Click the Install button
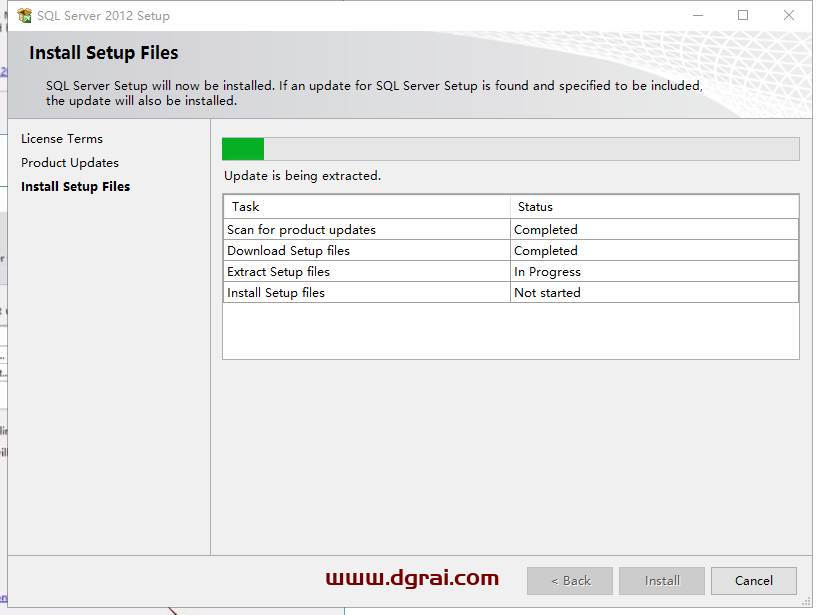The height and width of the screenshot is (615, 820). tap(662, 580)
